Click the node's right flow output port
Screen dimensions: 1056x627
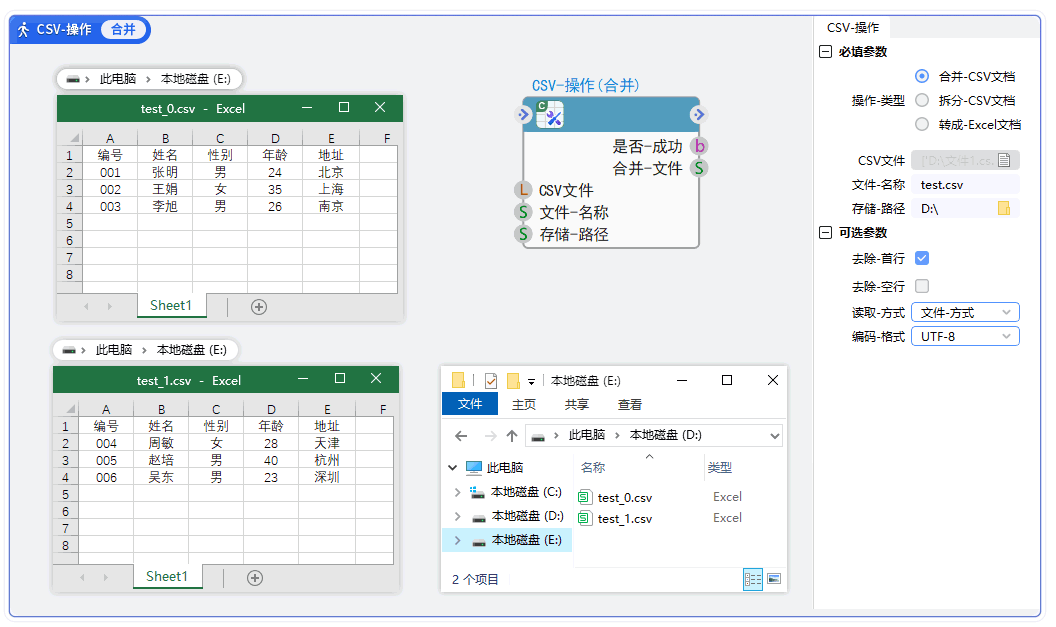pos(697,115)
